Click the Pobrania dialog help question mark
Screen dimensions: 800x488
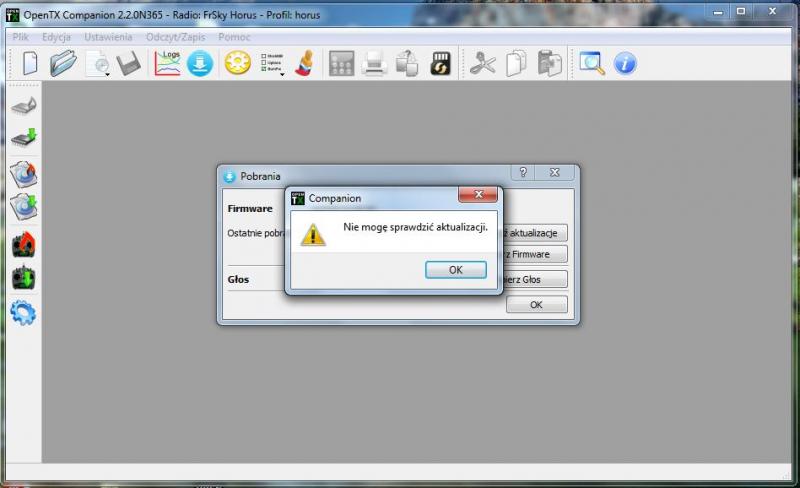tap(523, 173)
